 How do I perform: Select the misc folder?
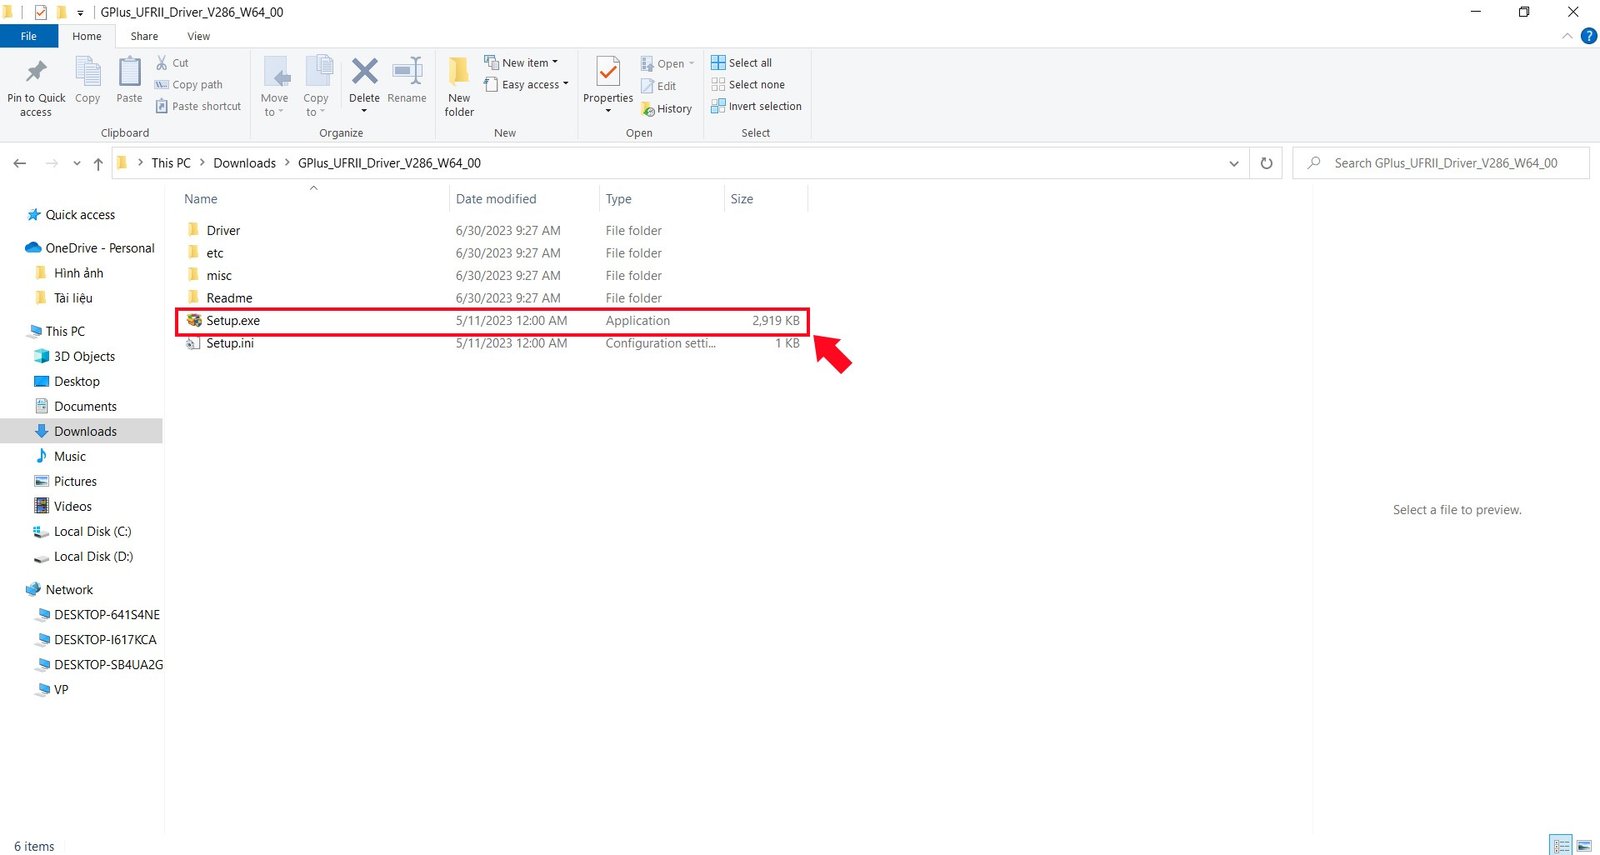point(219,275)
